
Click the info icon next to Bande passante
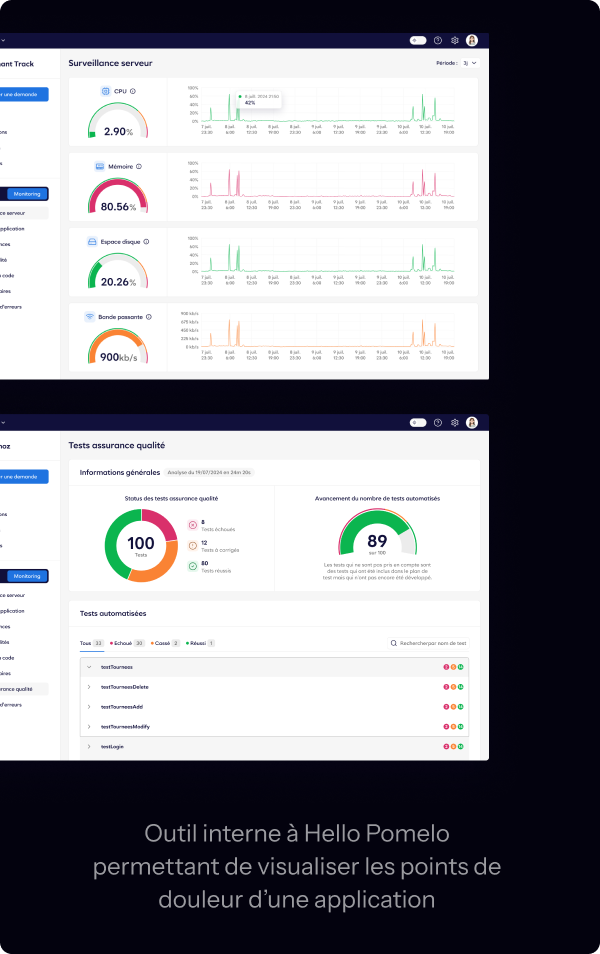(148, 316)
